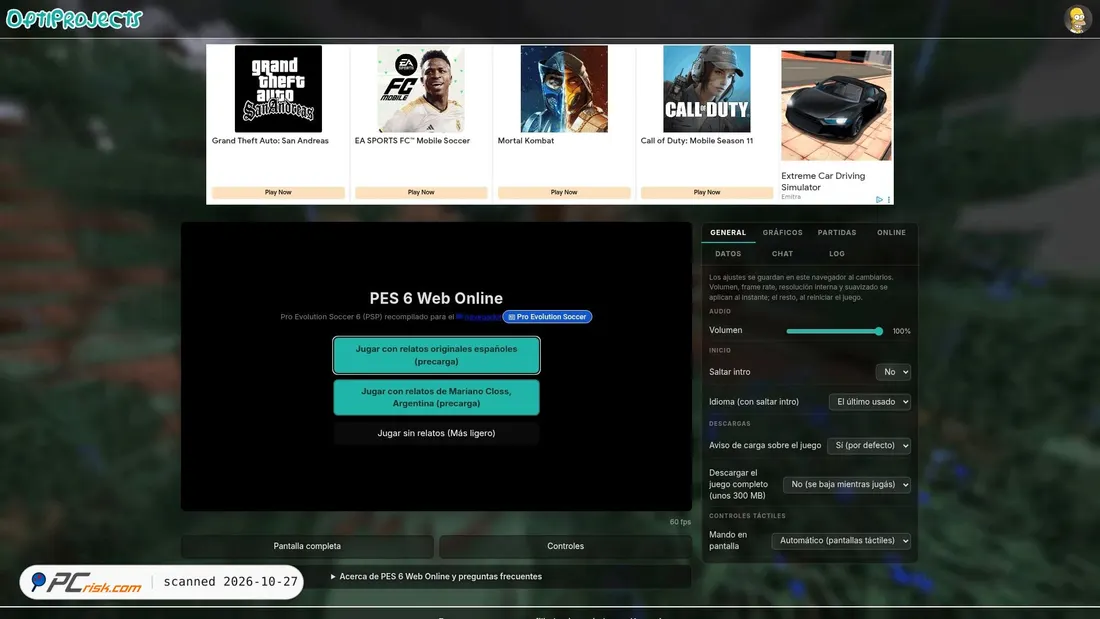Screen dimensions: 1100x619
Task: Click the AdChoices icon in ad banner
Action: pyautogui.click(x=879, y=199)
